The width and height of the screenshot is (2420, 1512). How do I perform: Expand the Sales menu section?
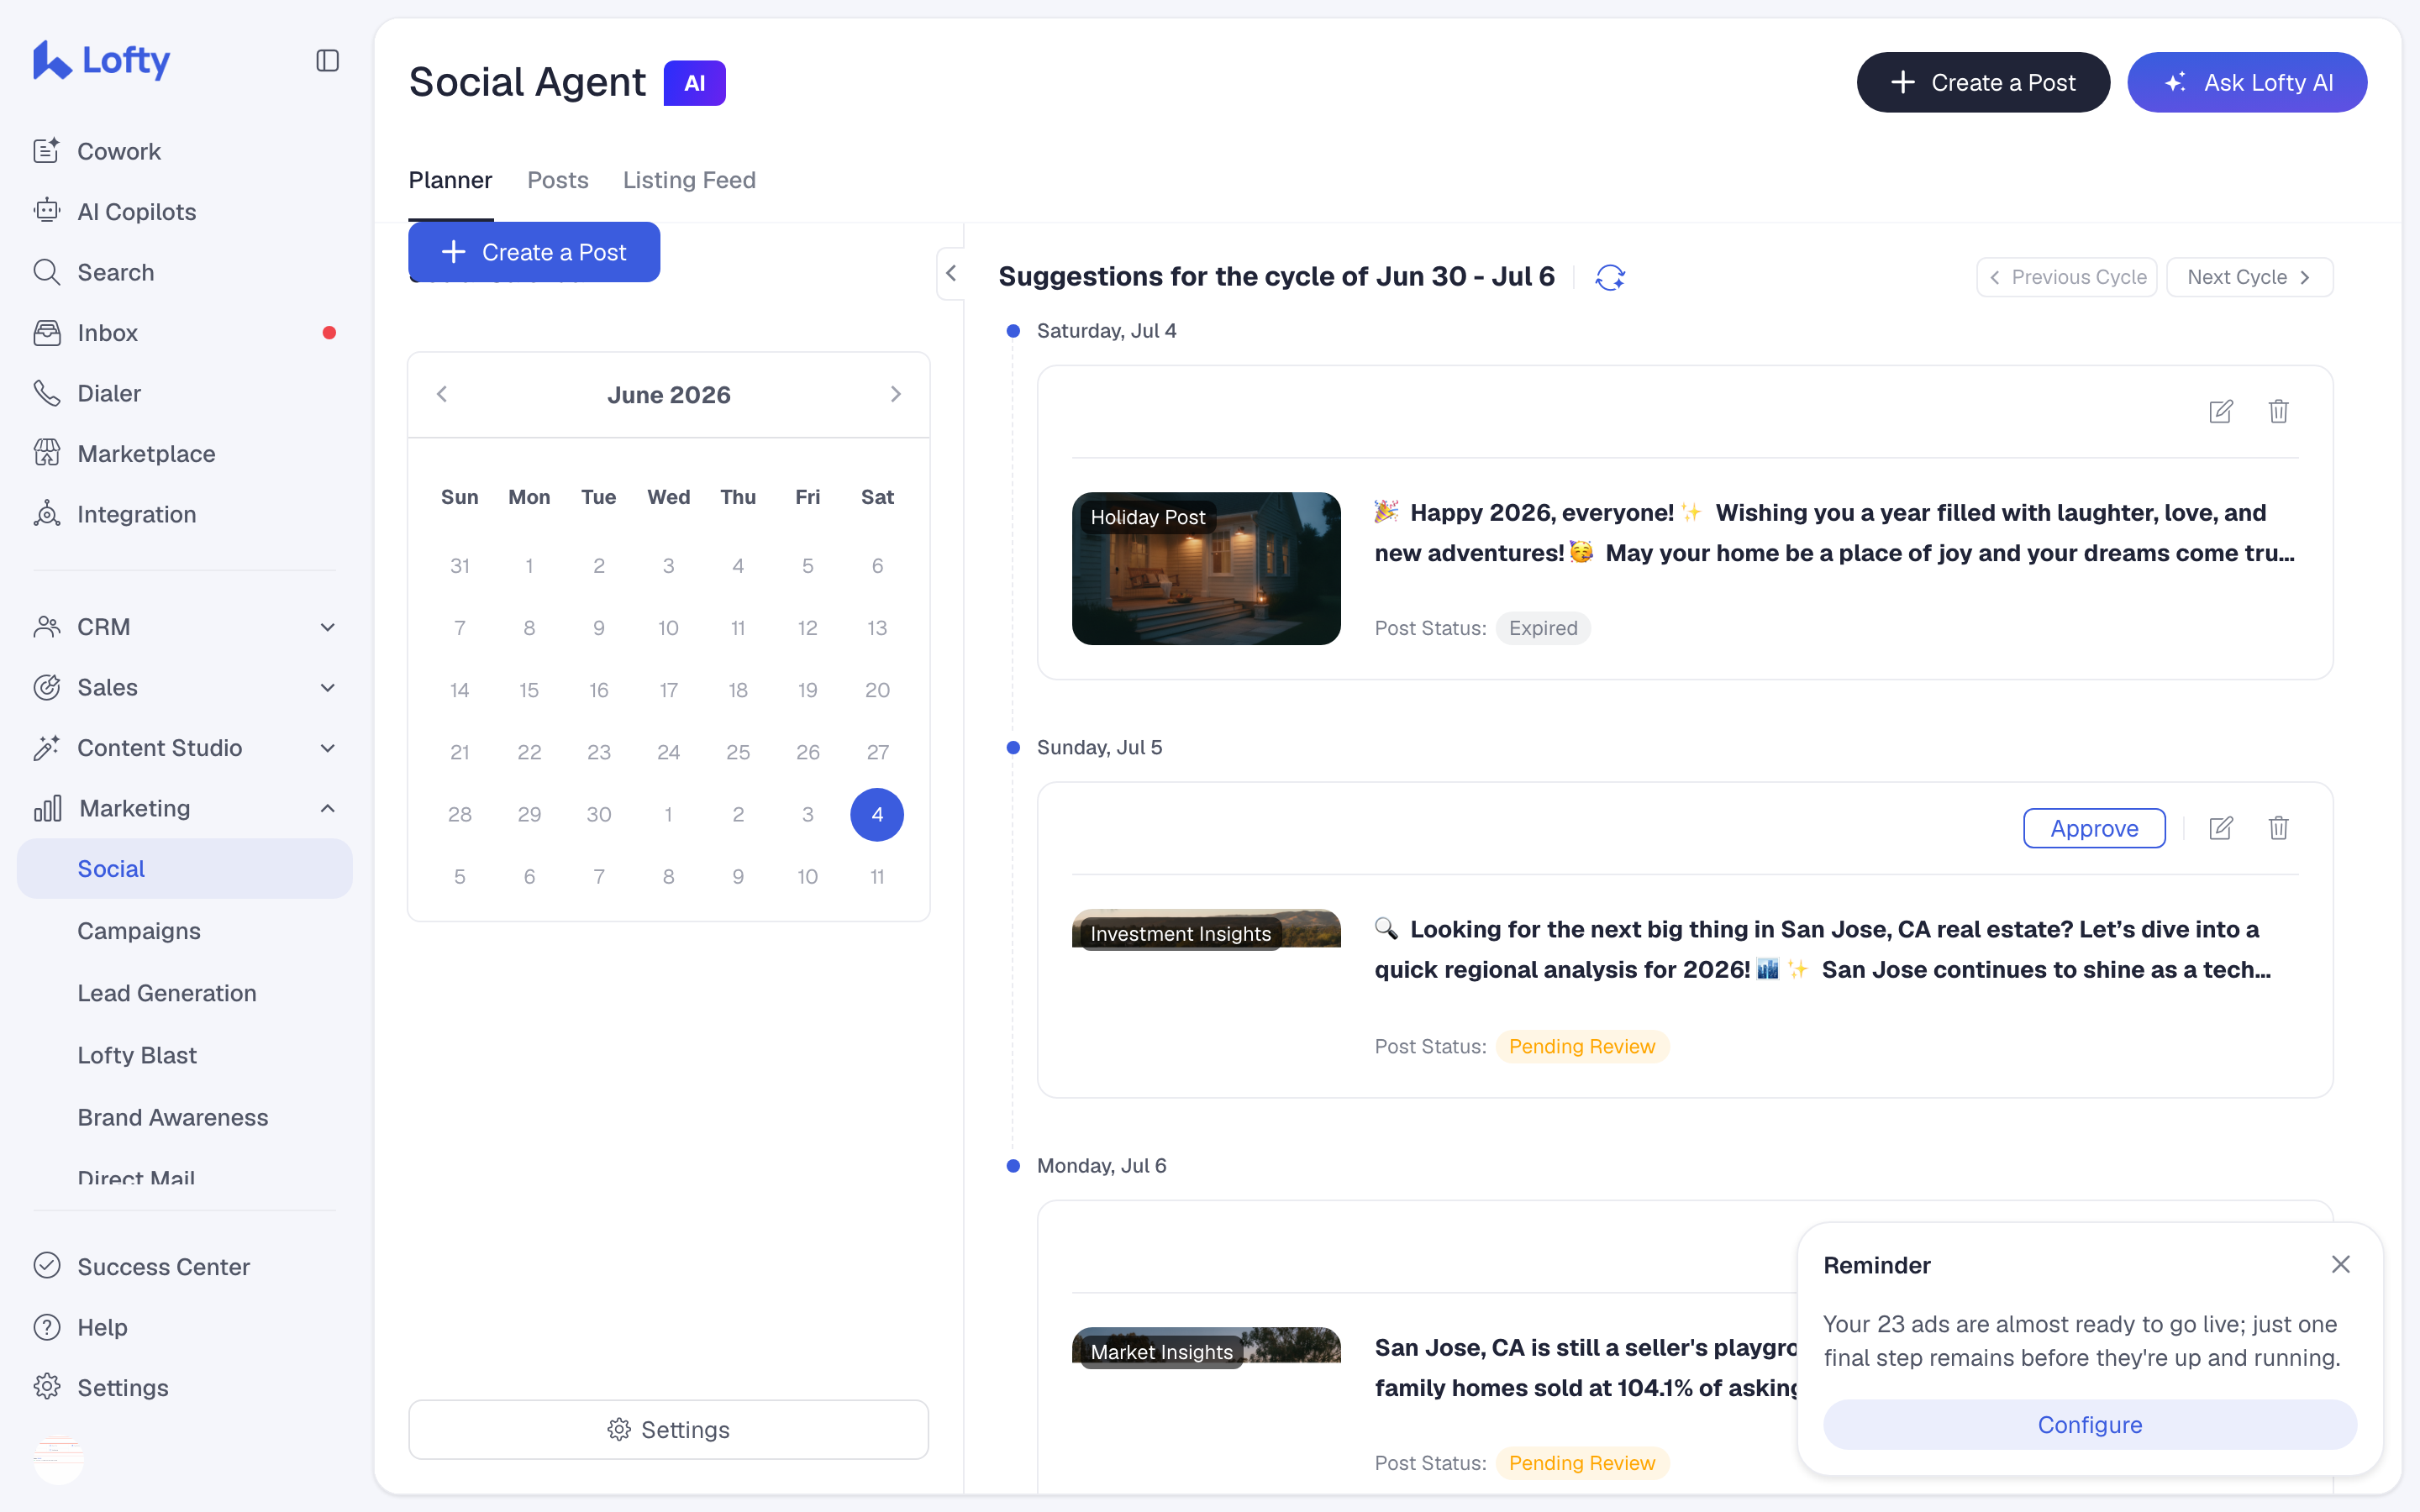click(x=185, y=687)
